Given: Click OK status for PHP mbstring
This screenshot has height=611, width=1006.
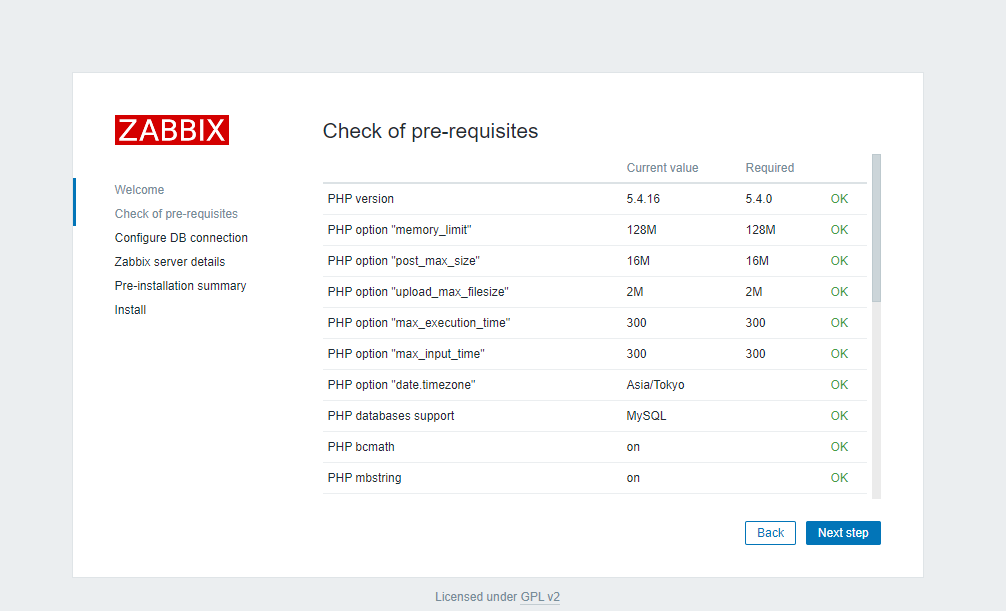Looking at the screenshot, I should coord(839,478).
